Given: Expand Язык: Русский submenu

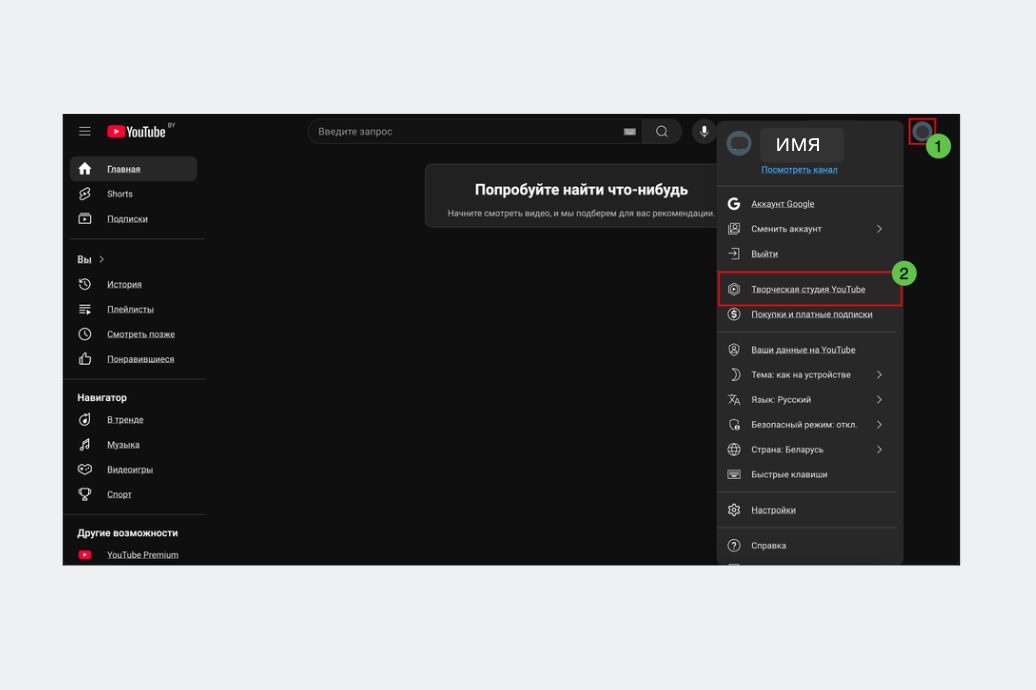Looking at the screenshot, I should (x=808, y=400).
